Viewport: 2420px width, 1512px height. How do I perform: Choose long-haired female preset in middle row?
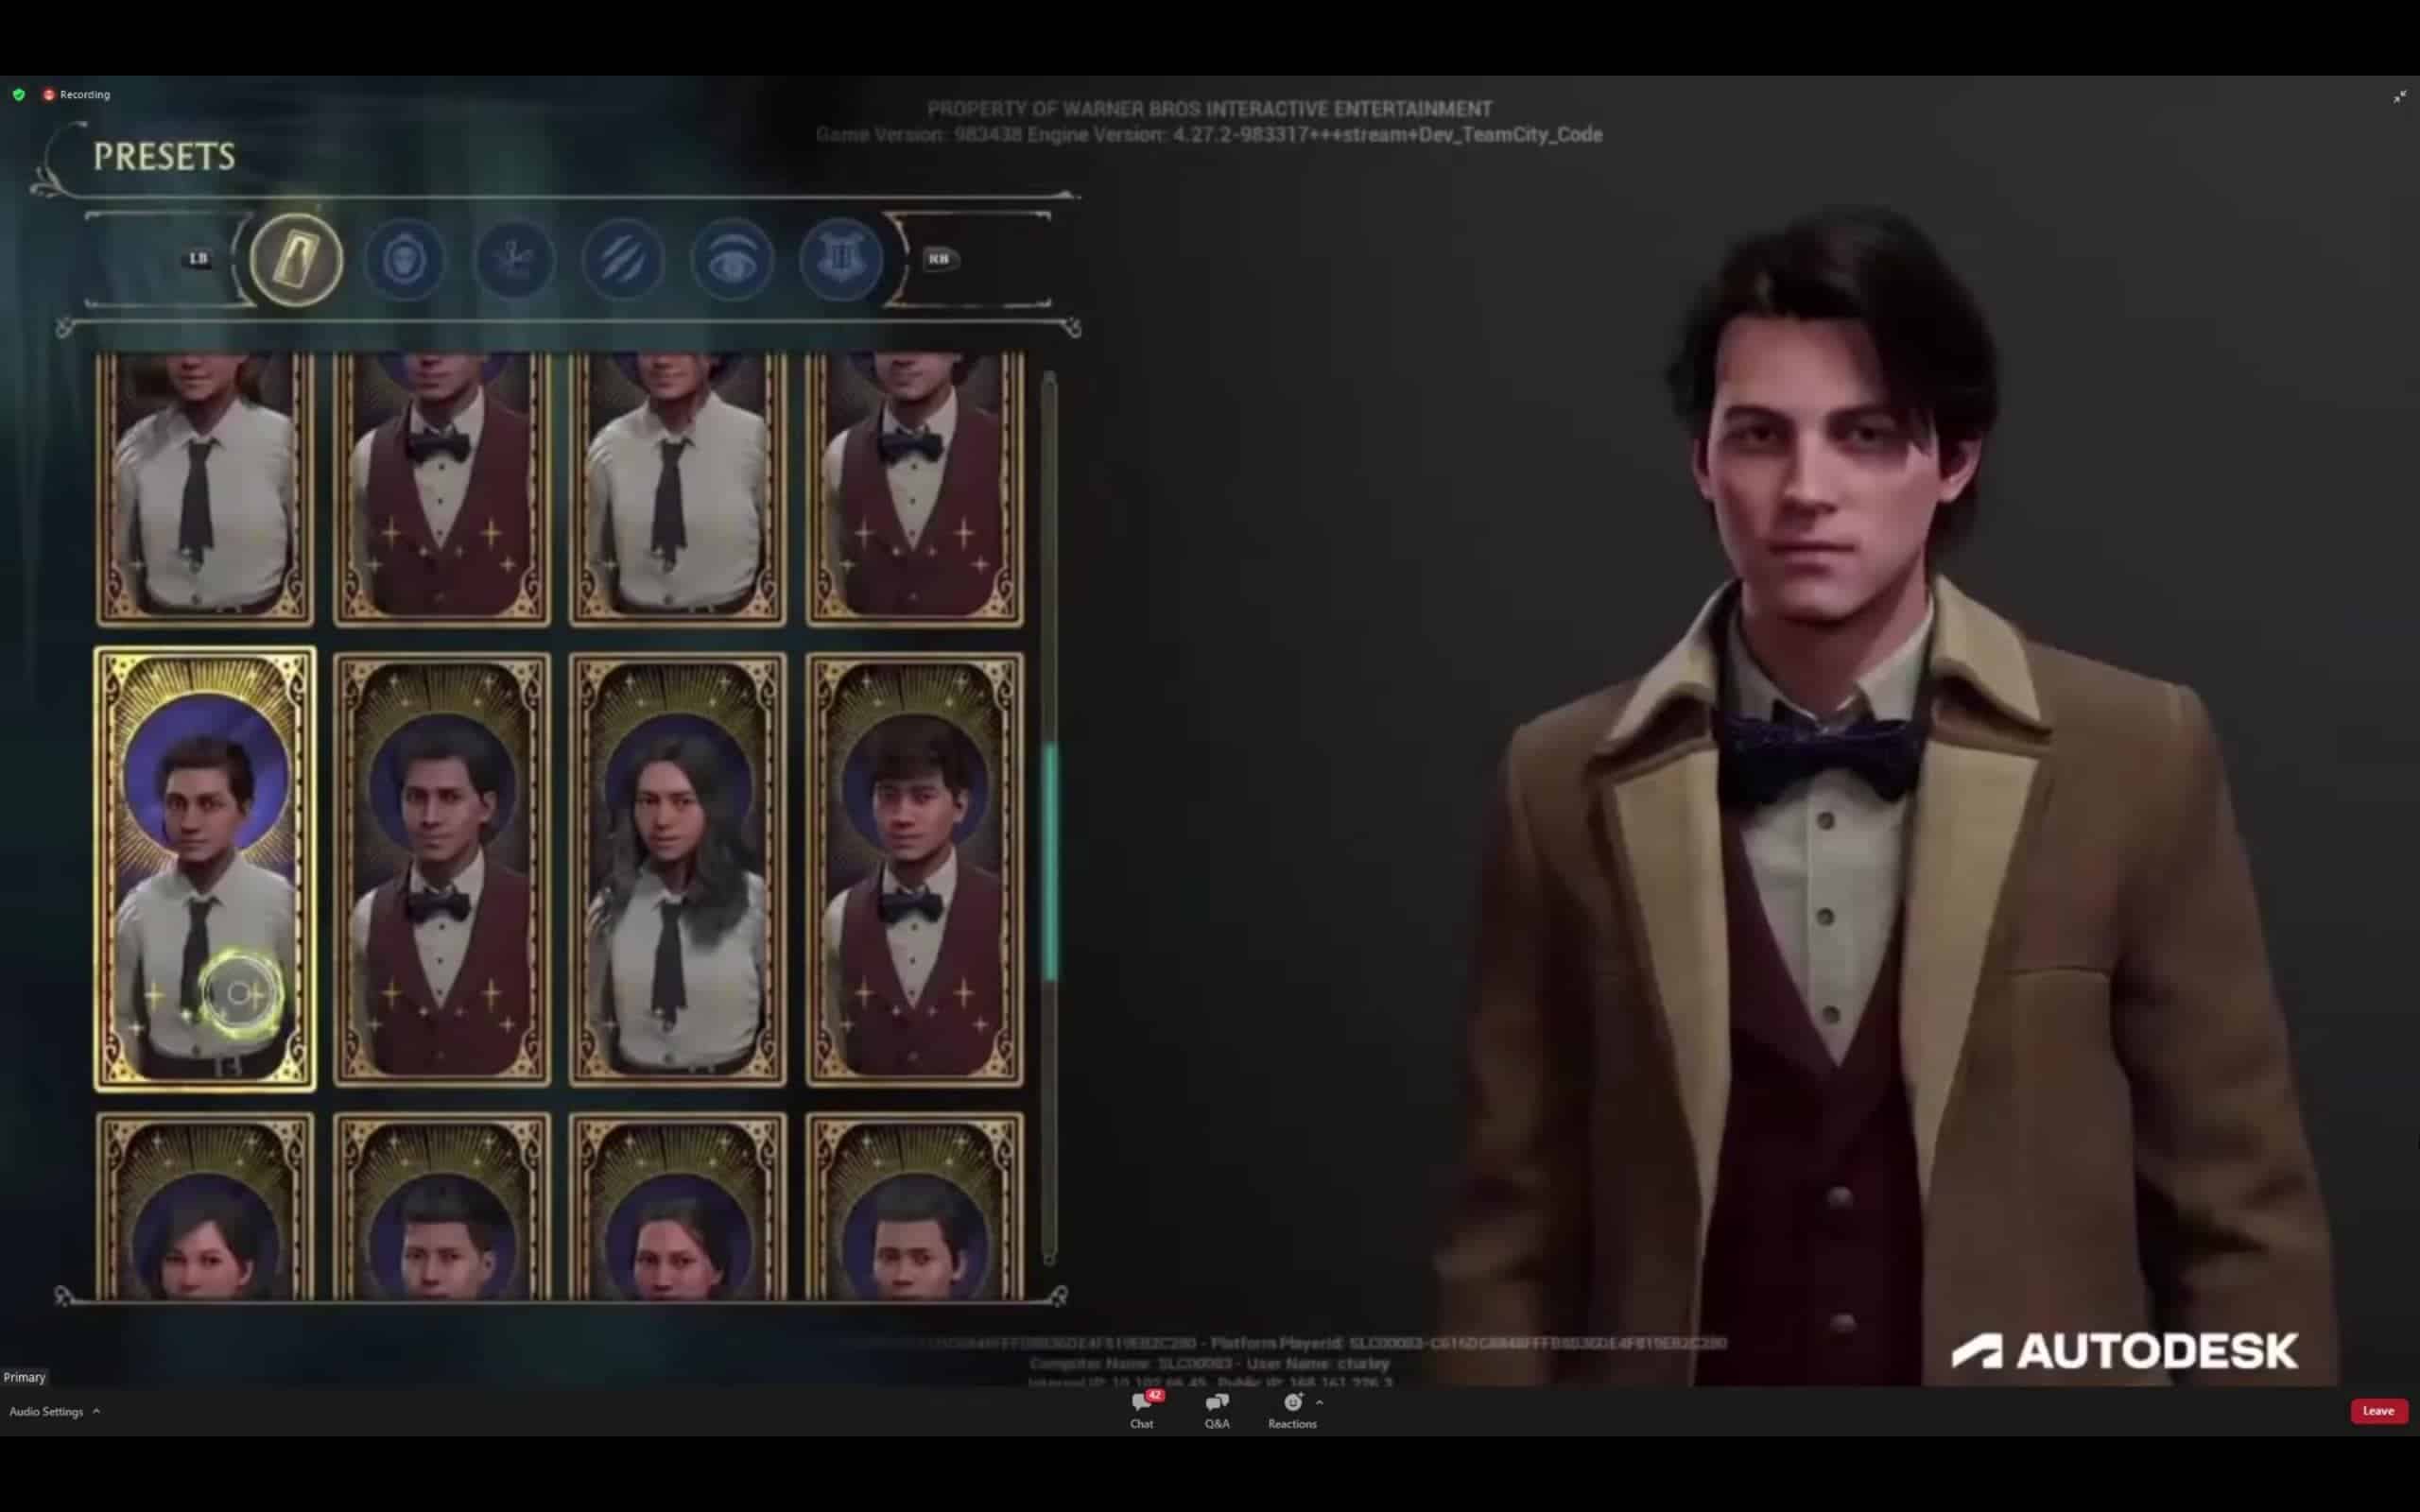point(678,869)
